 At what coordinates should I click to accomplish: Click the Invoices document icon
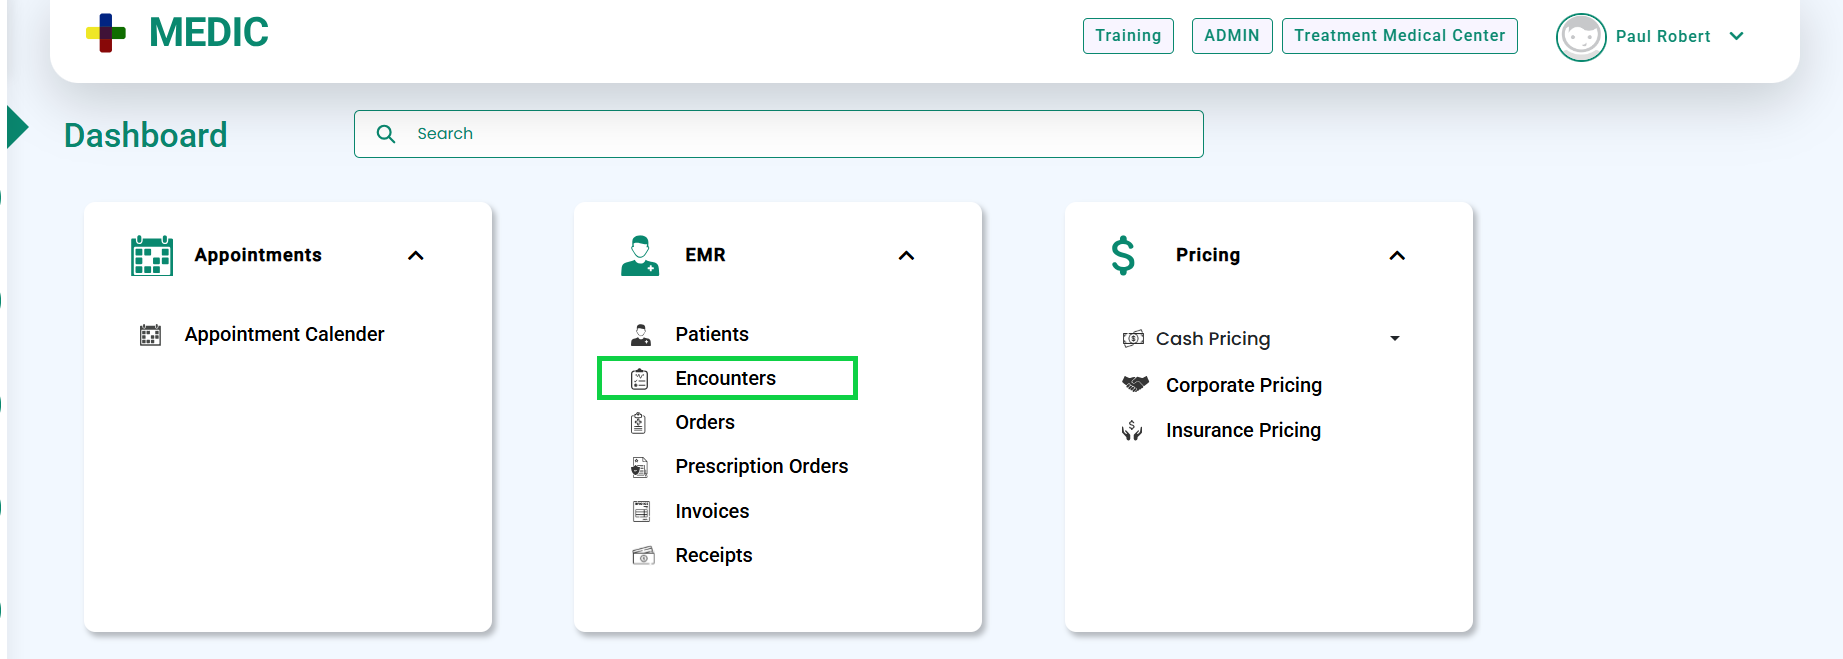[641, 512]
